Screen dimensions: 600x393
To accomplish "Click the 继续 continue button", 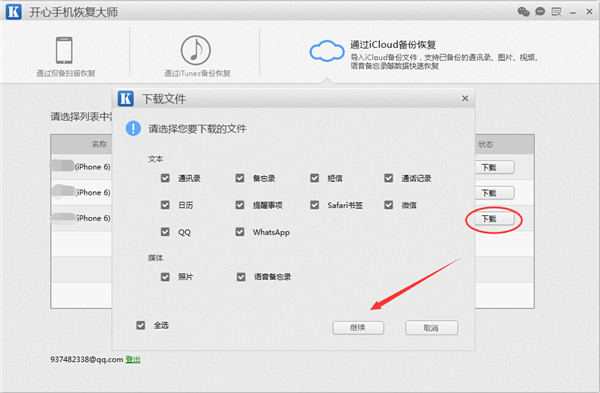I will [358, 328].
